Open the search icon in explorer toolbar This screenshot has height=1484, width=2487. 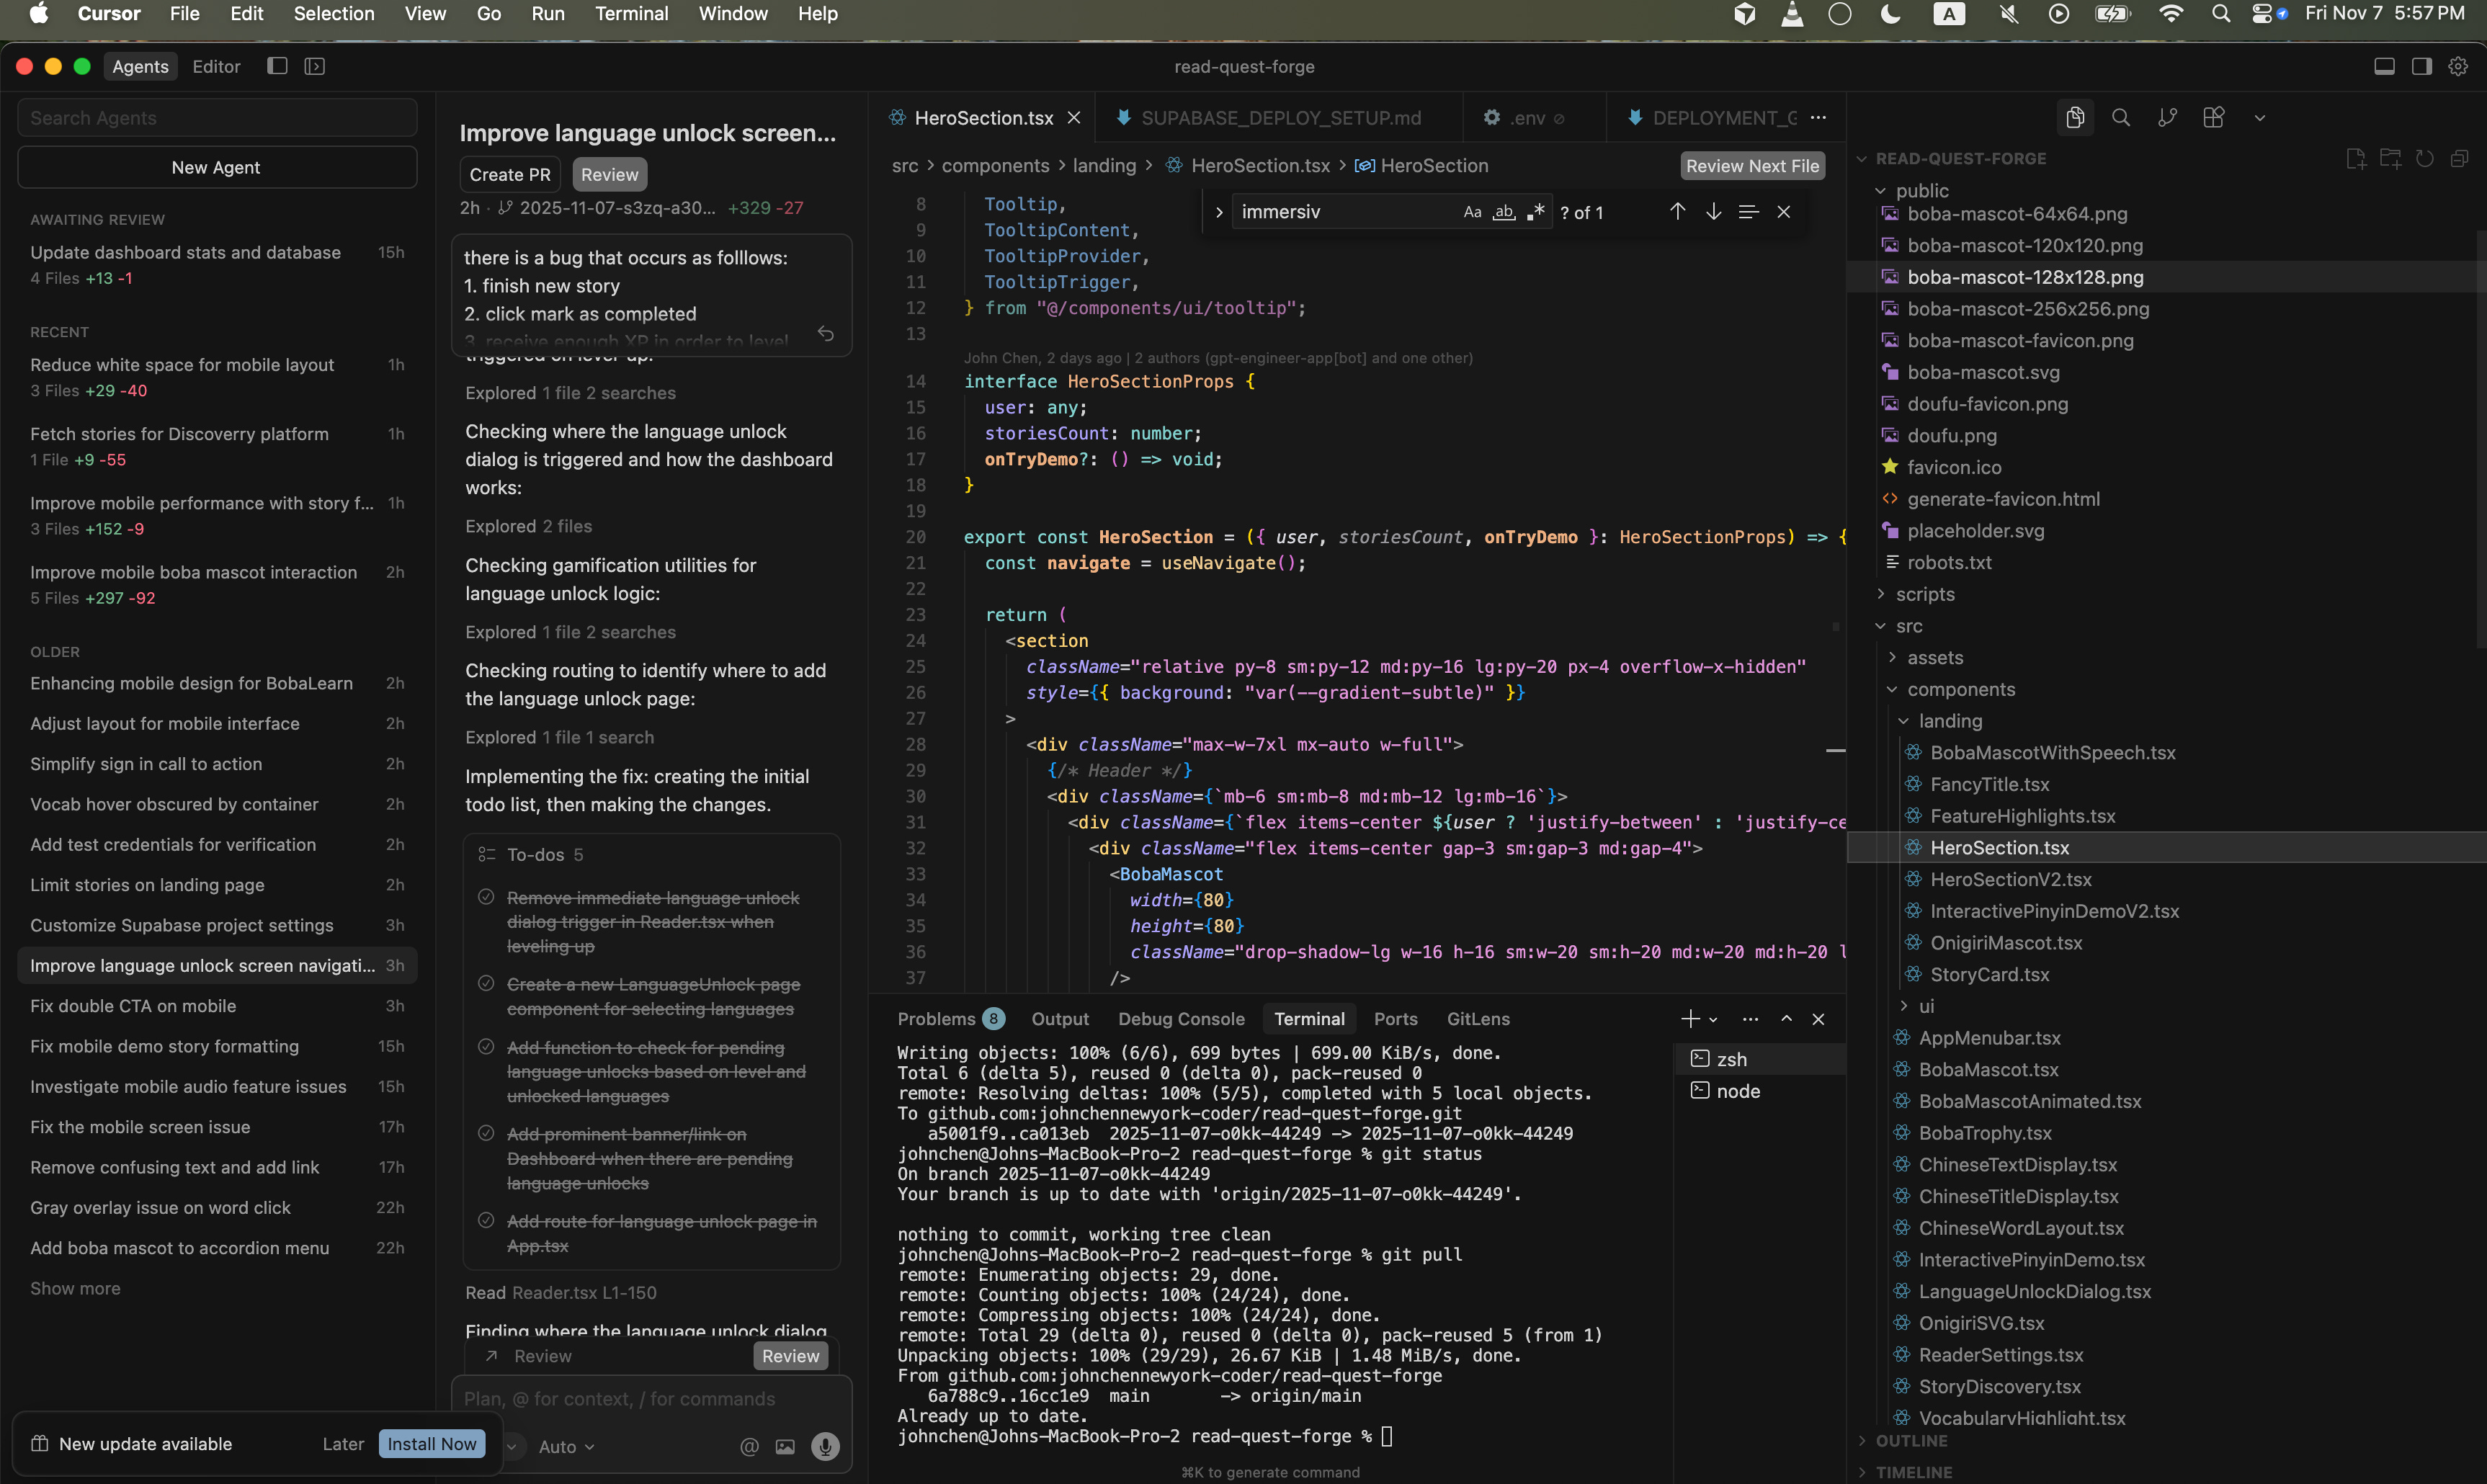tap(2120, 118)
